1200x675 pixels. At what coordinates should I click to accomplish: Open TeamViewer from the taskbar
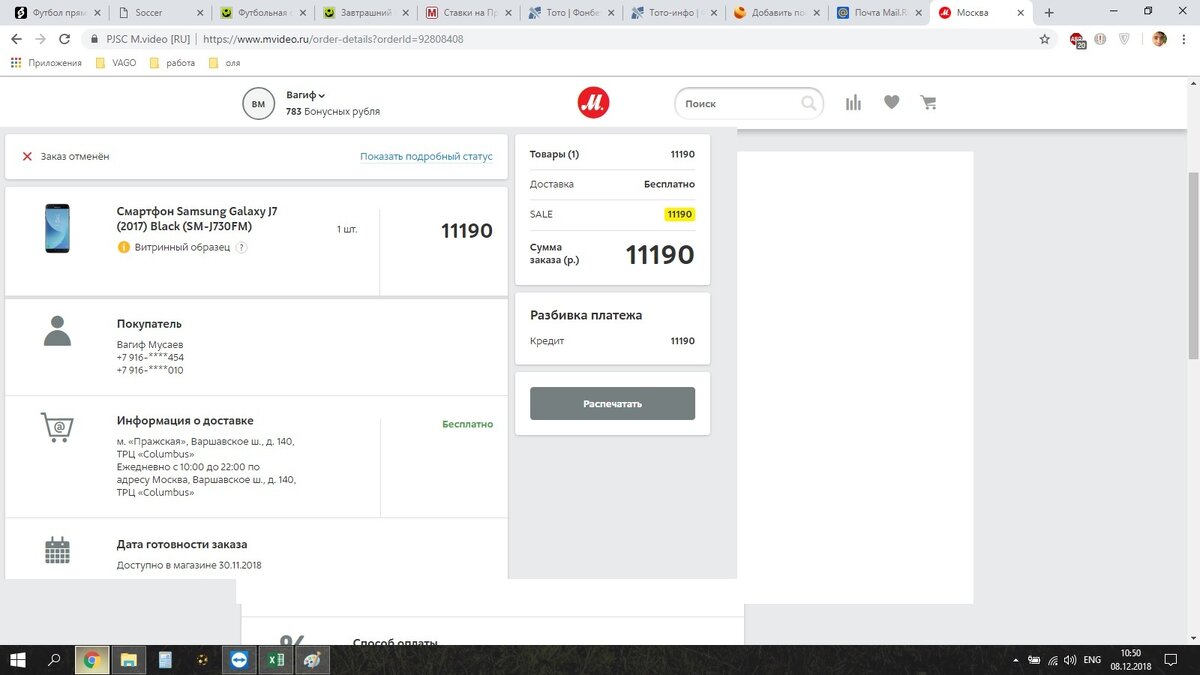coord(237,660)
